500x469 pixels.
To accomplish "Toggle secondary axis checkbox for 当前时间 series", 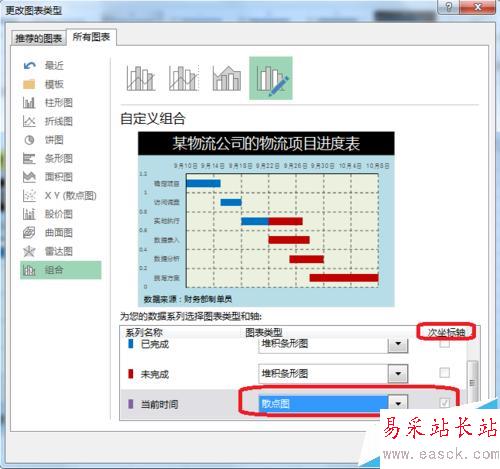I will click(x=444, y=403).
